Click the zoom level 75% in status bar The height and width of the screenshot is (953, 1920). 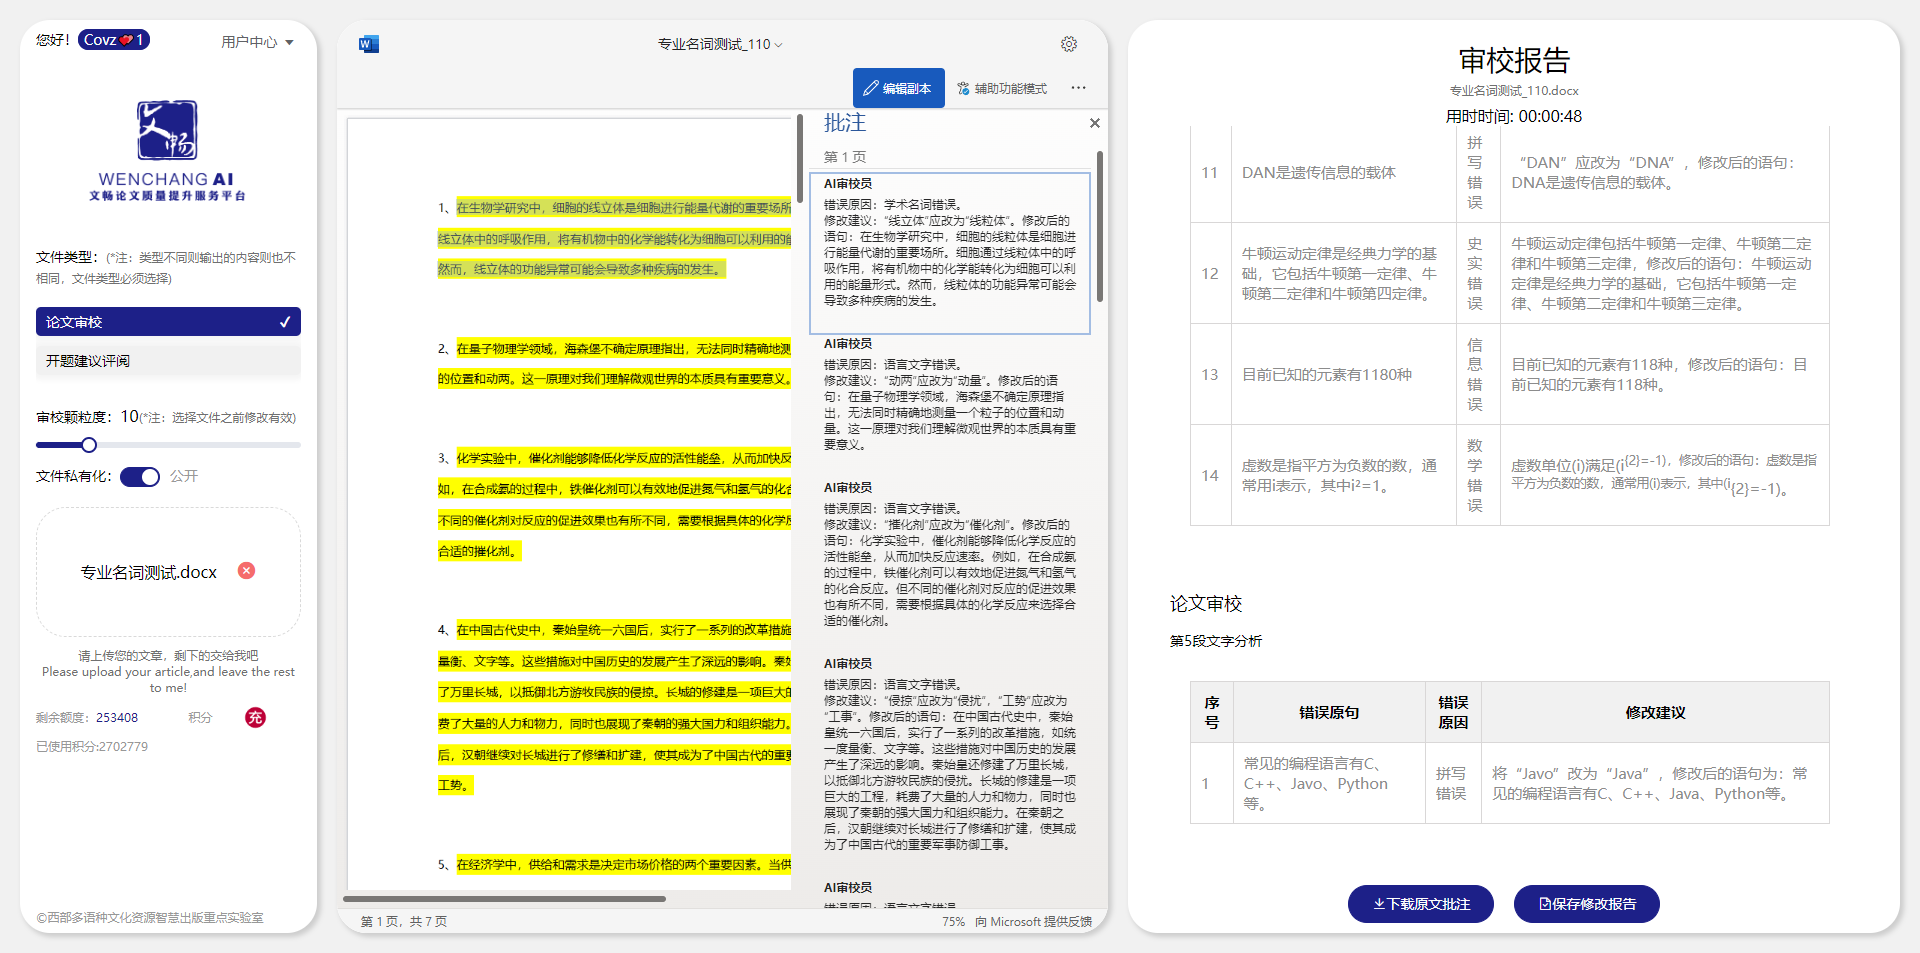coord(953,922)
